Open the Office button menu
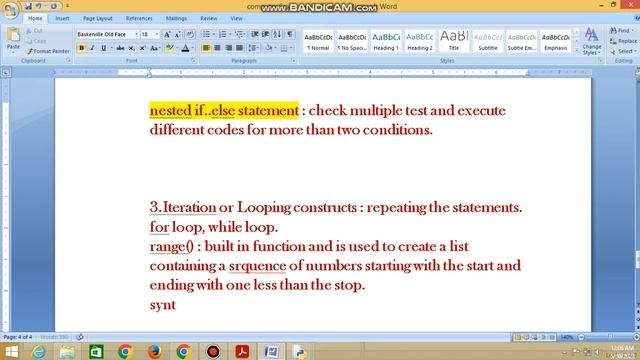 click(11, 10)
